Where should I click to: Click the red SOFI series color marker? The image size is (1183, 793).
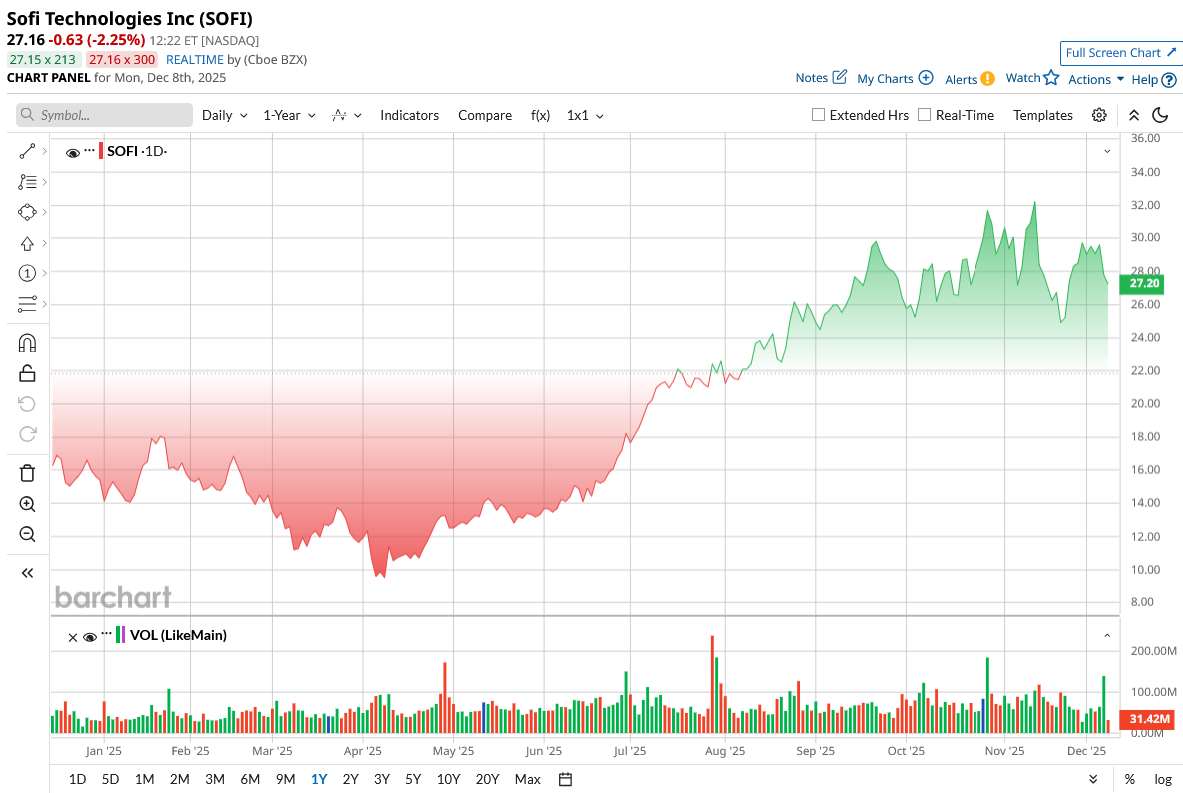click(101, 150)
